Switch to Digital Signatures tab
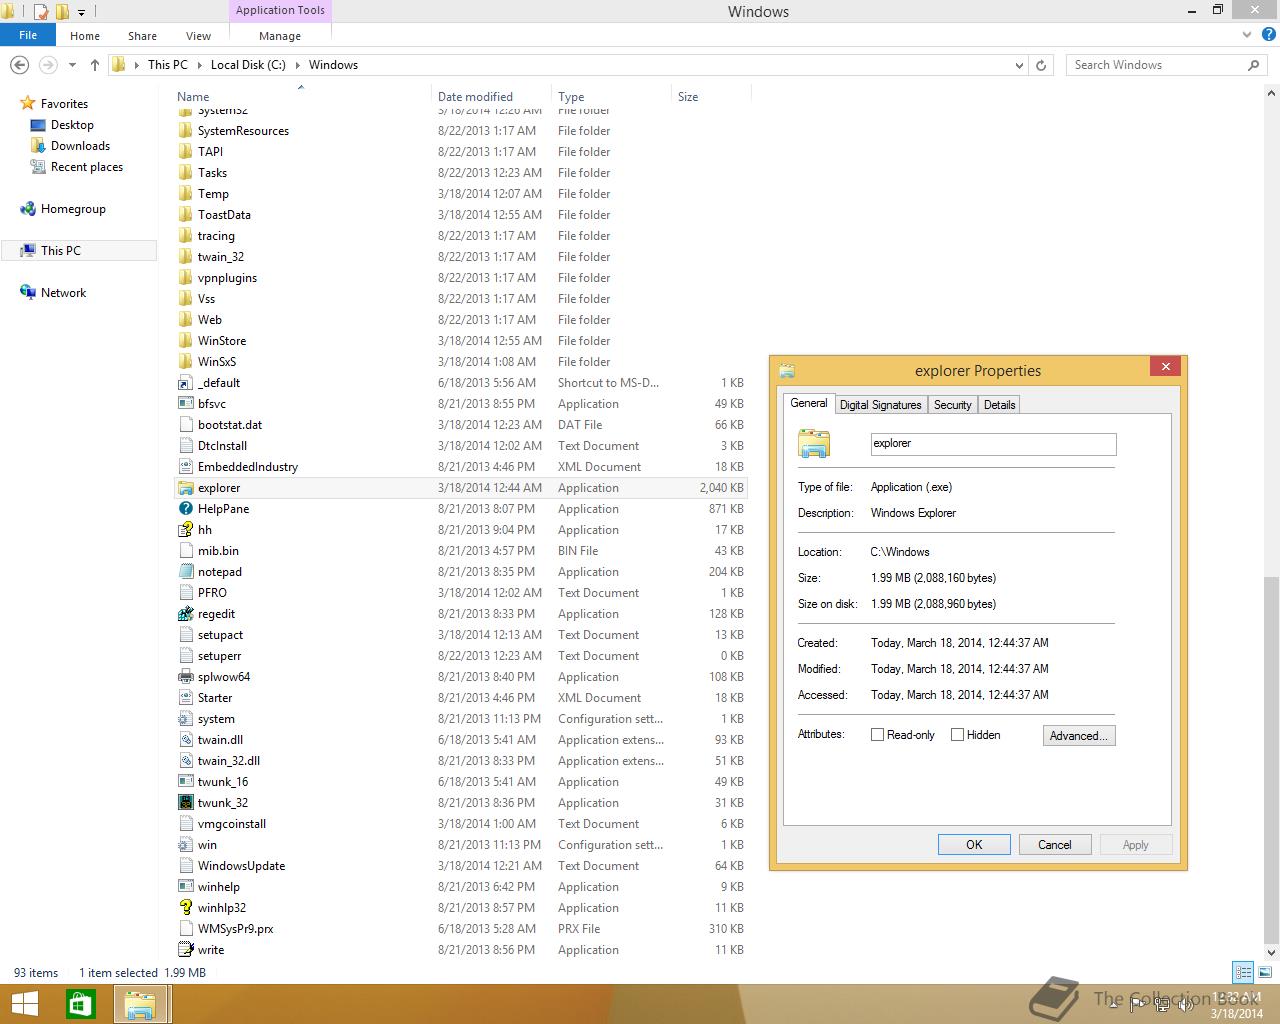Image resolution: width=1280 pixels, height=1024 pixels. (880, 405)
